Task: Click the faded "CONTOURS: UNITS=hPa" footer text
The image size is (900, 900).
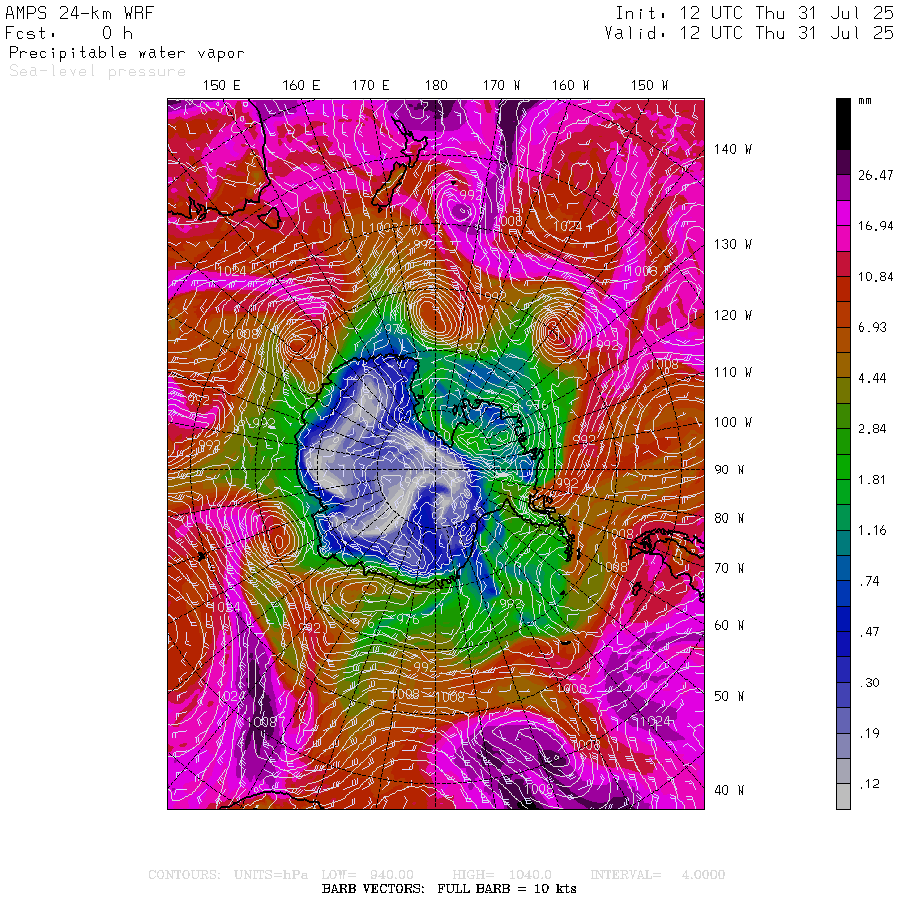Action: [x=228, y=875]
